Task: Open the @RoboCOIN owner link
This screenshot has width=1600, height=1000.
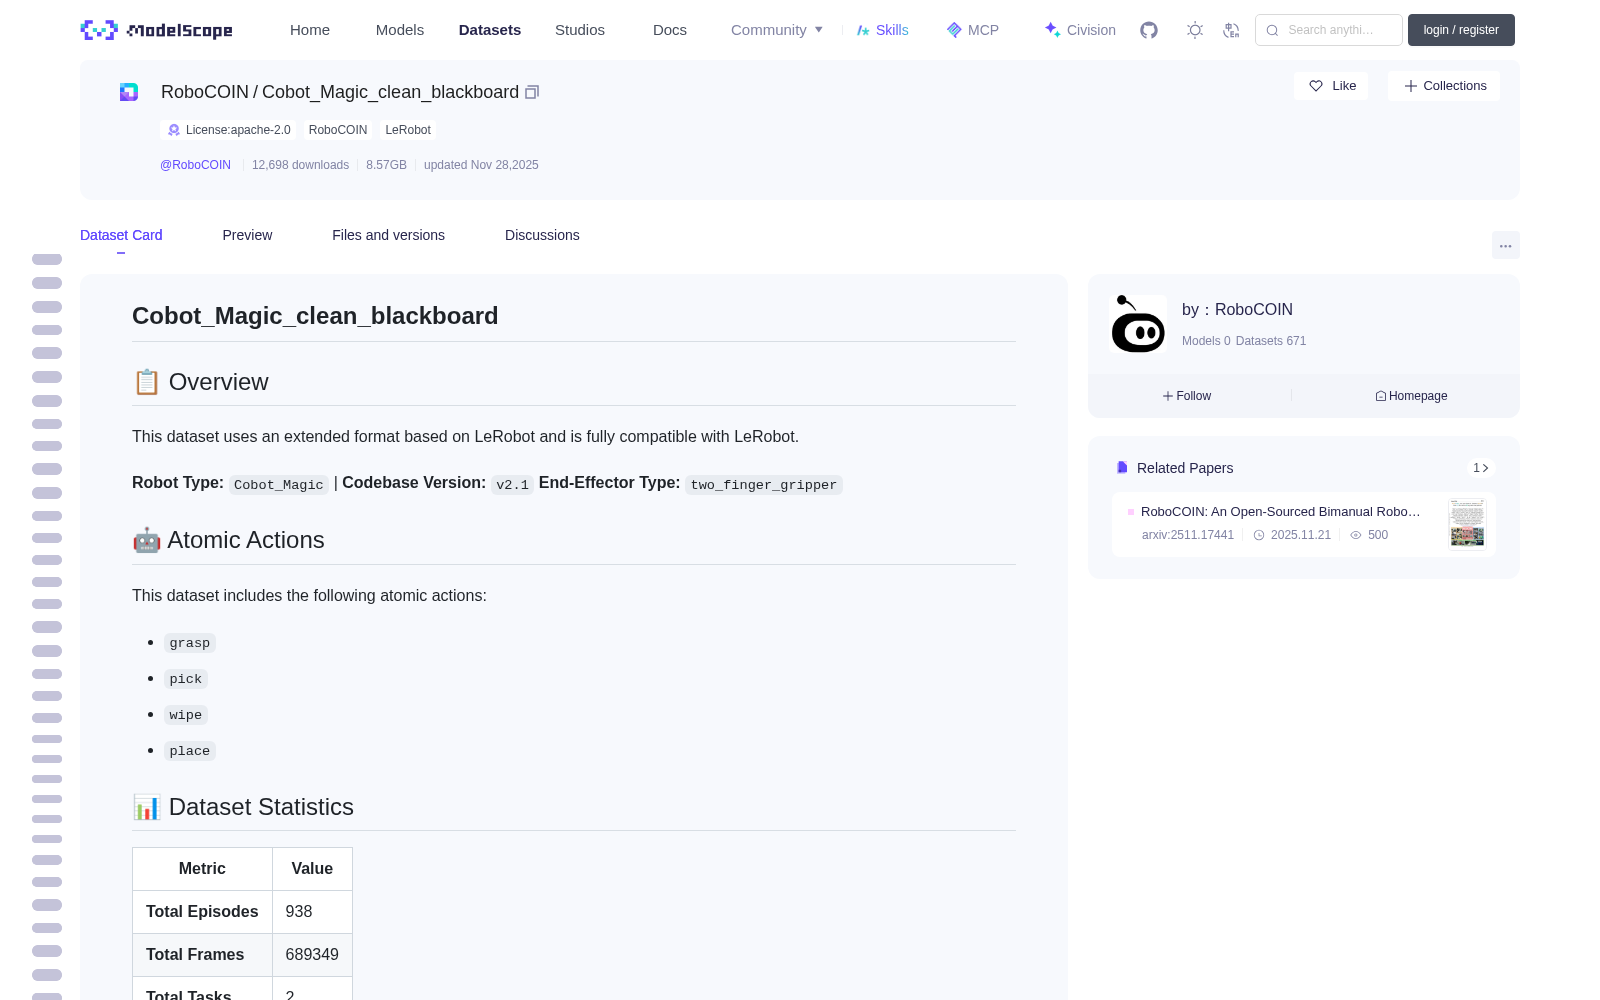Action: (195, 165)
